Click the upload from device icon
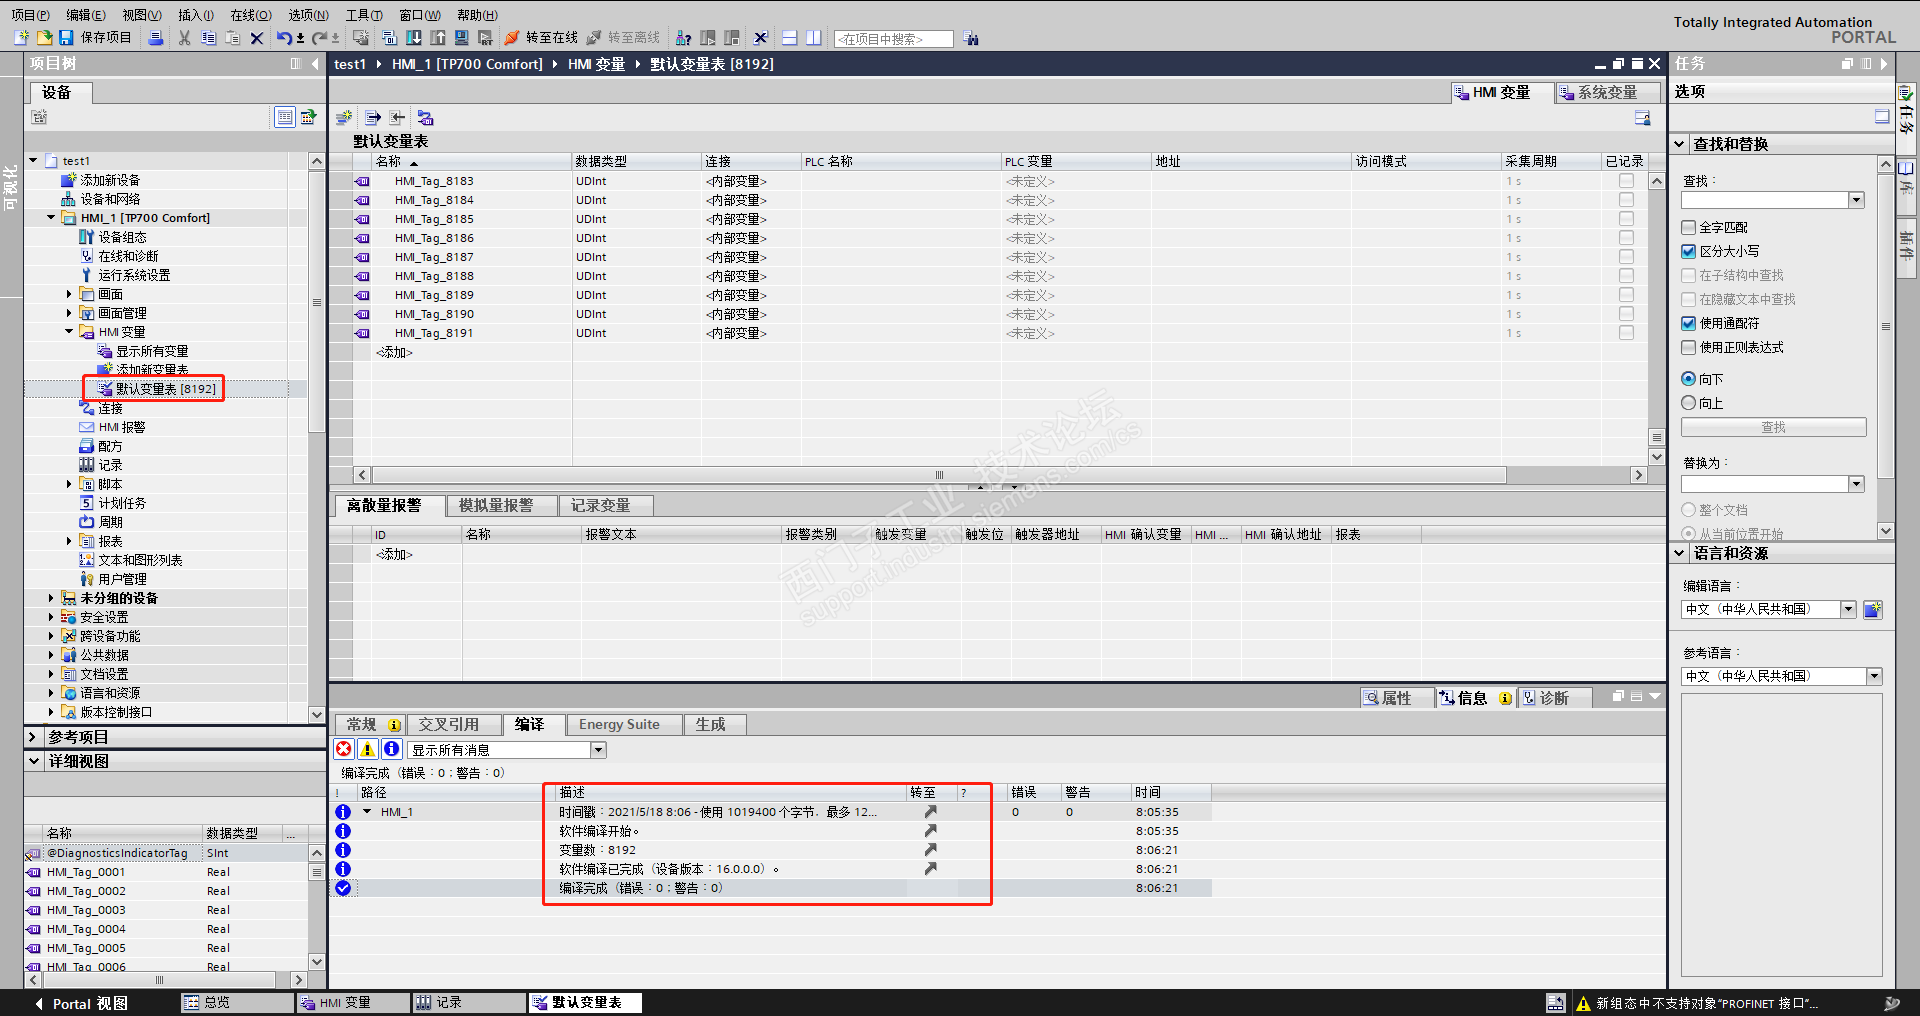Image resolution: width=1920 pixels, height=1016 pixels. pyautogui.click(x=438, y=38)
